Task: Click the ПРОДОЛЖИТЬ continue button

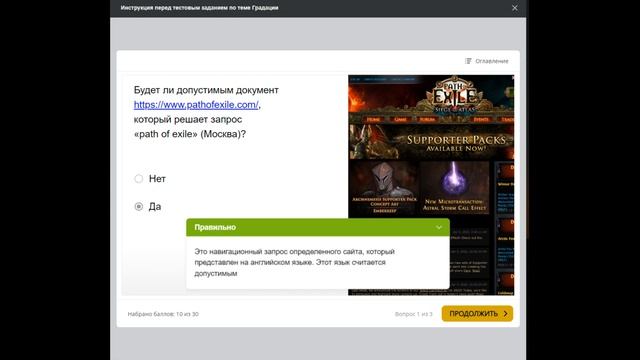Action: [x=477, y=313]
